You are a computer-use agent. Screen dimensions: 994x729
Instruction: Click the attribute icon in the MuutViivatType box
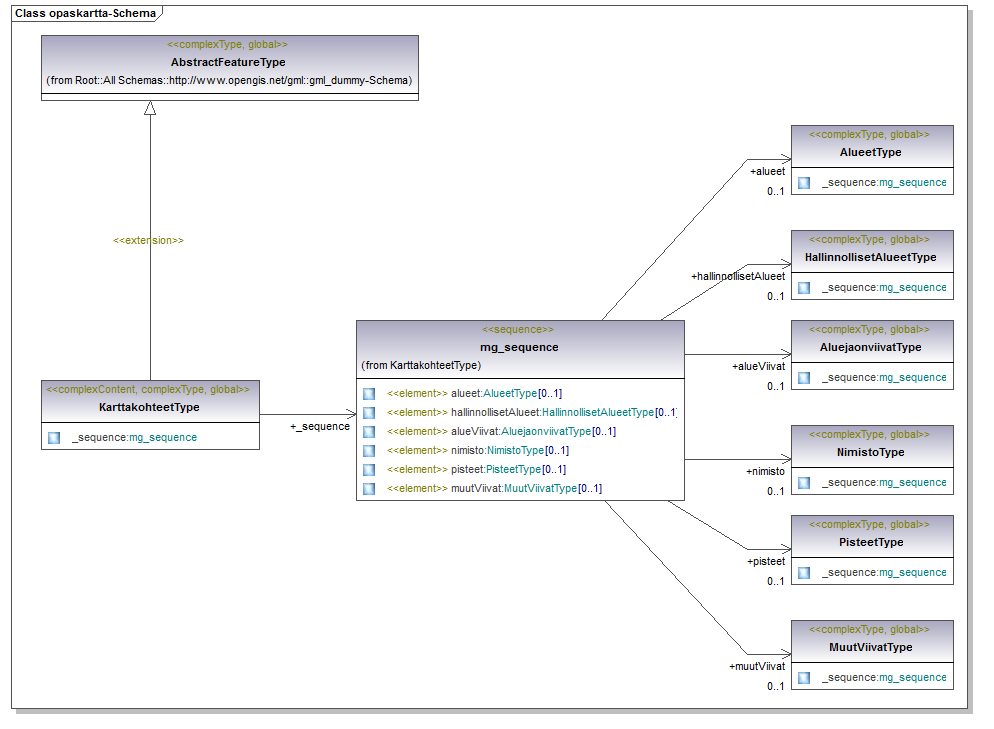pyautogui.click(x=804, y=678)
